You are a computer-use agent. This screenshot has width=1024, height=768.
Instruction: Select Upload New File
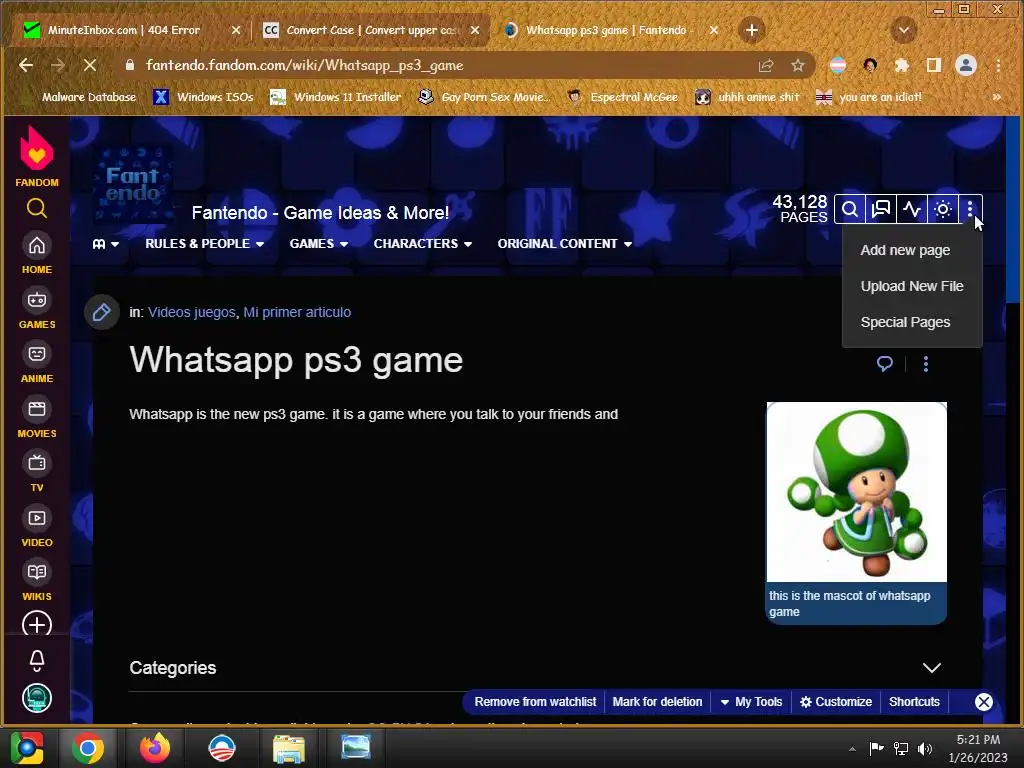coord(912,286)
